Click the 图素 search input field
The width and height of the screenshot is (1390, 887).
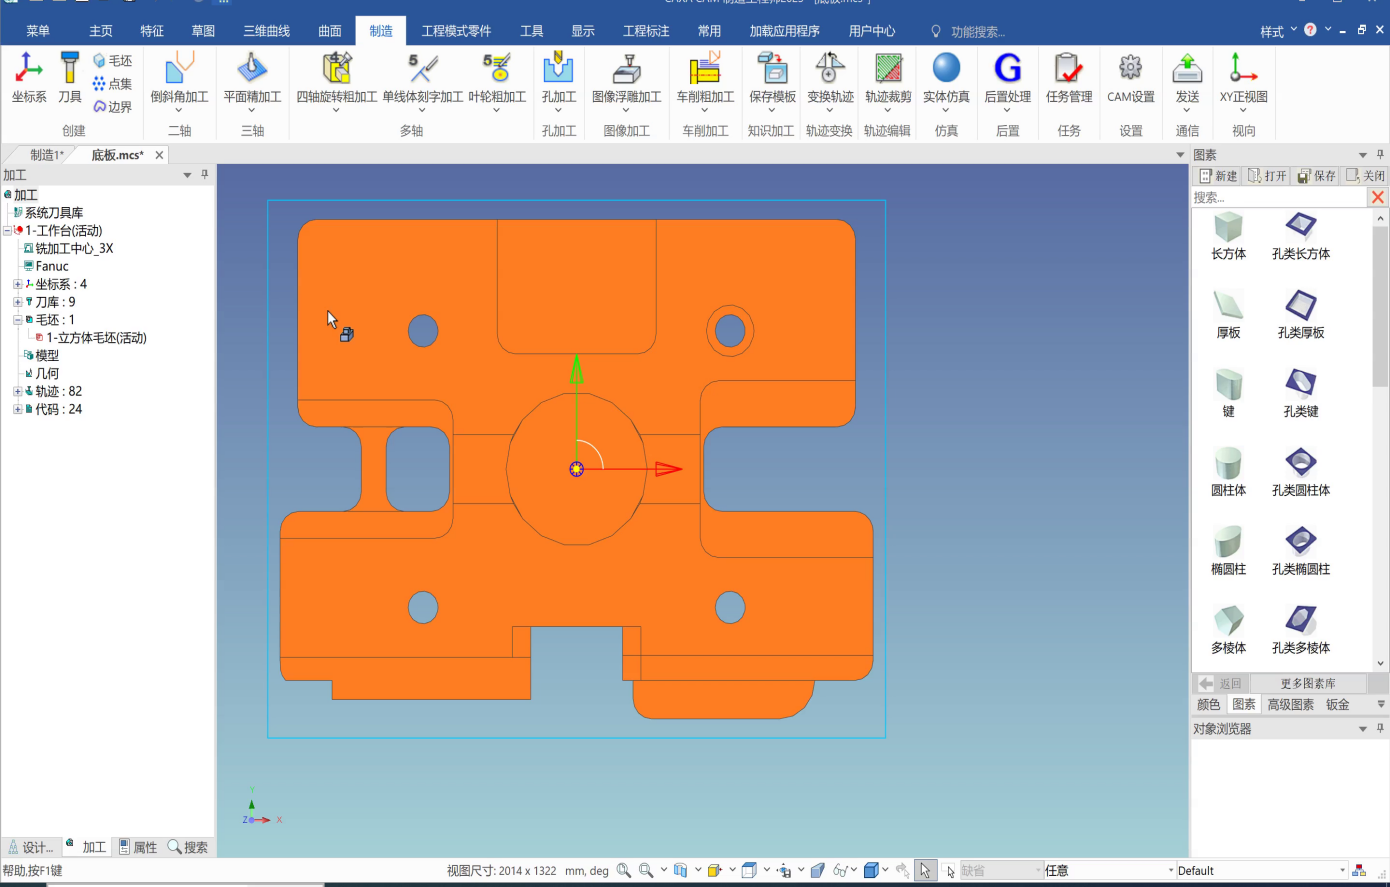1278,198
